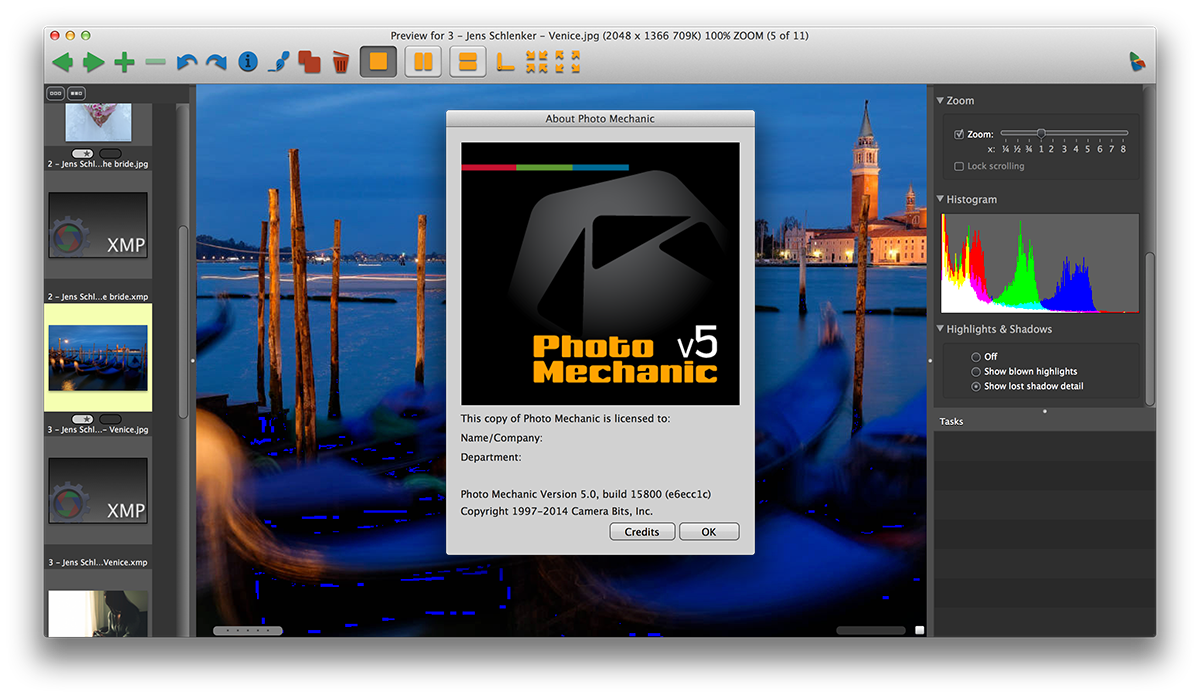Go to previous photo with green left arrow
The width and height of the screenshot is (1200, 698).
click(62, 63)
